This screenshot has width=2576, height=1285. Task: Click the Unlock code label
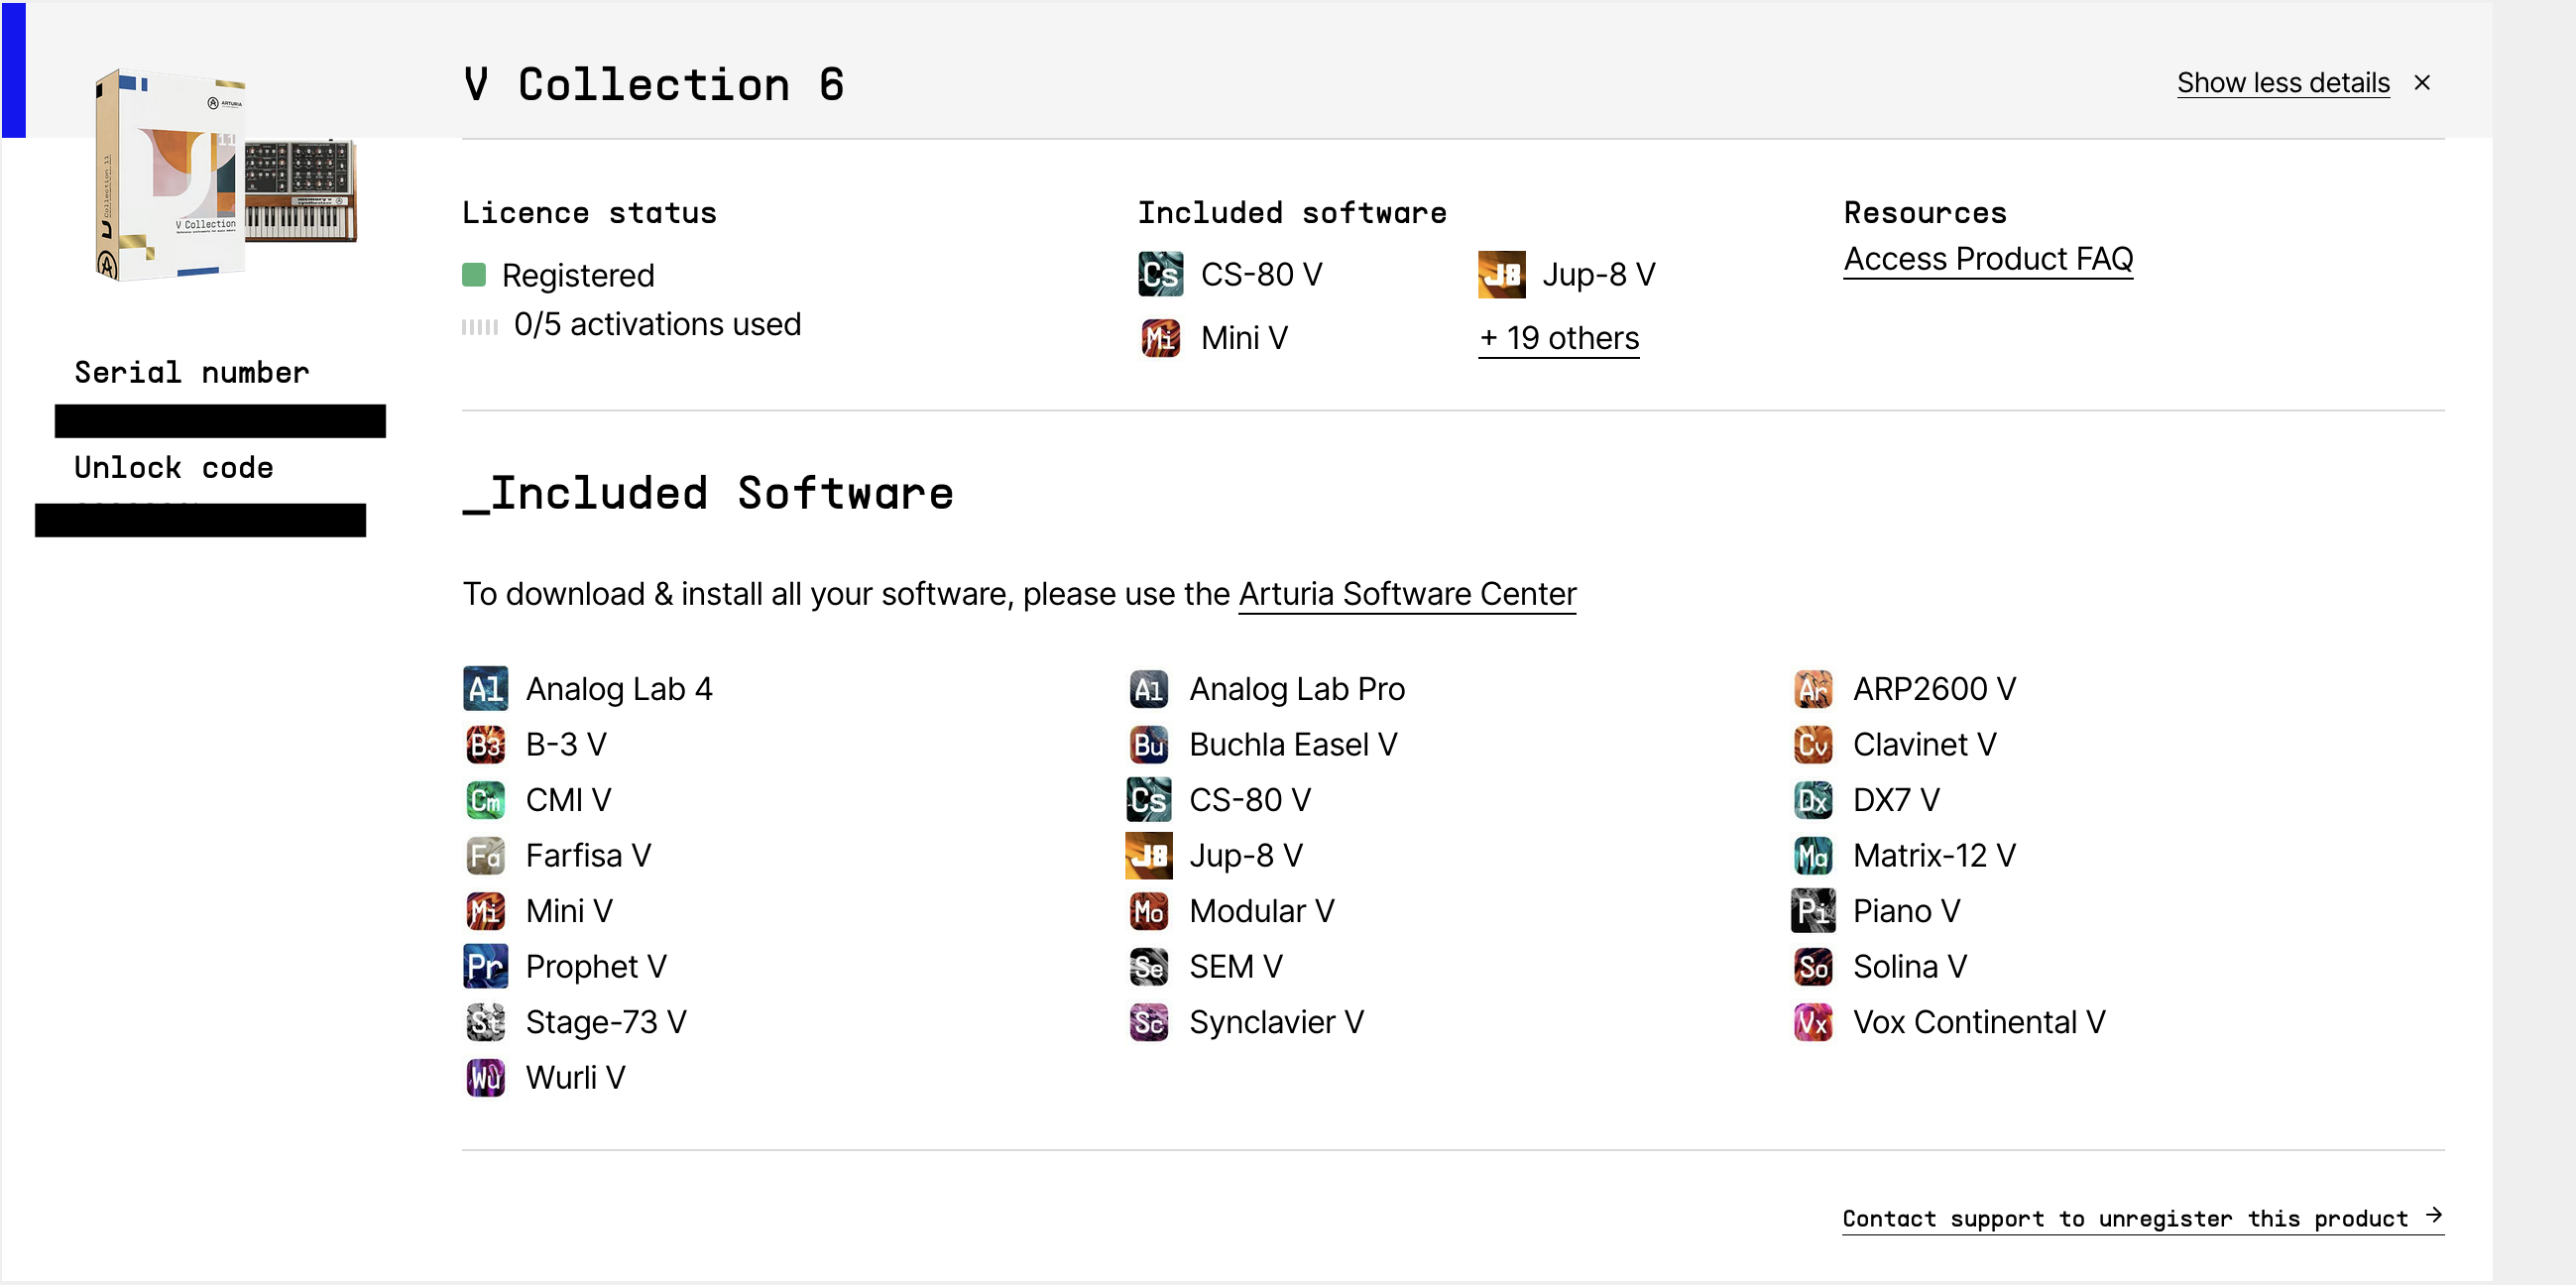pyautogui.click(x=174, y=467)
